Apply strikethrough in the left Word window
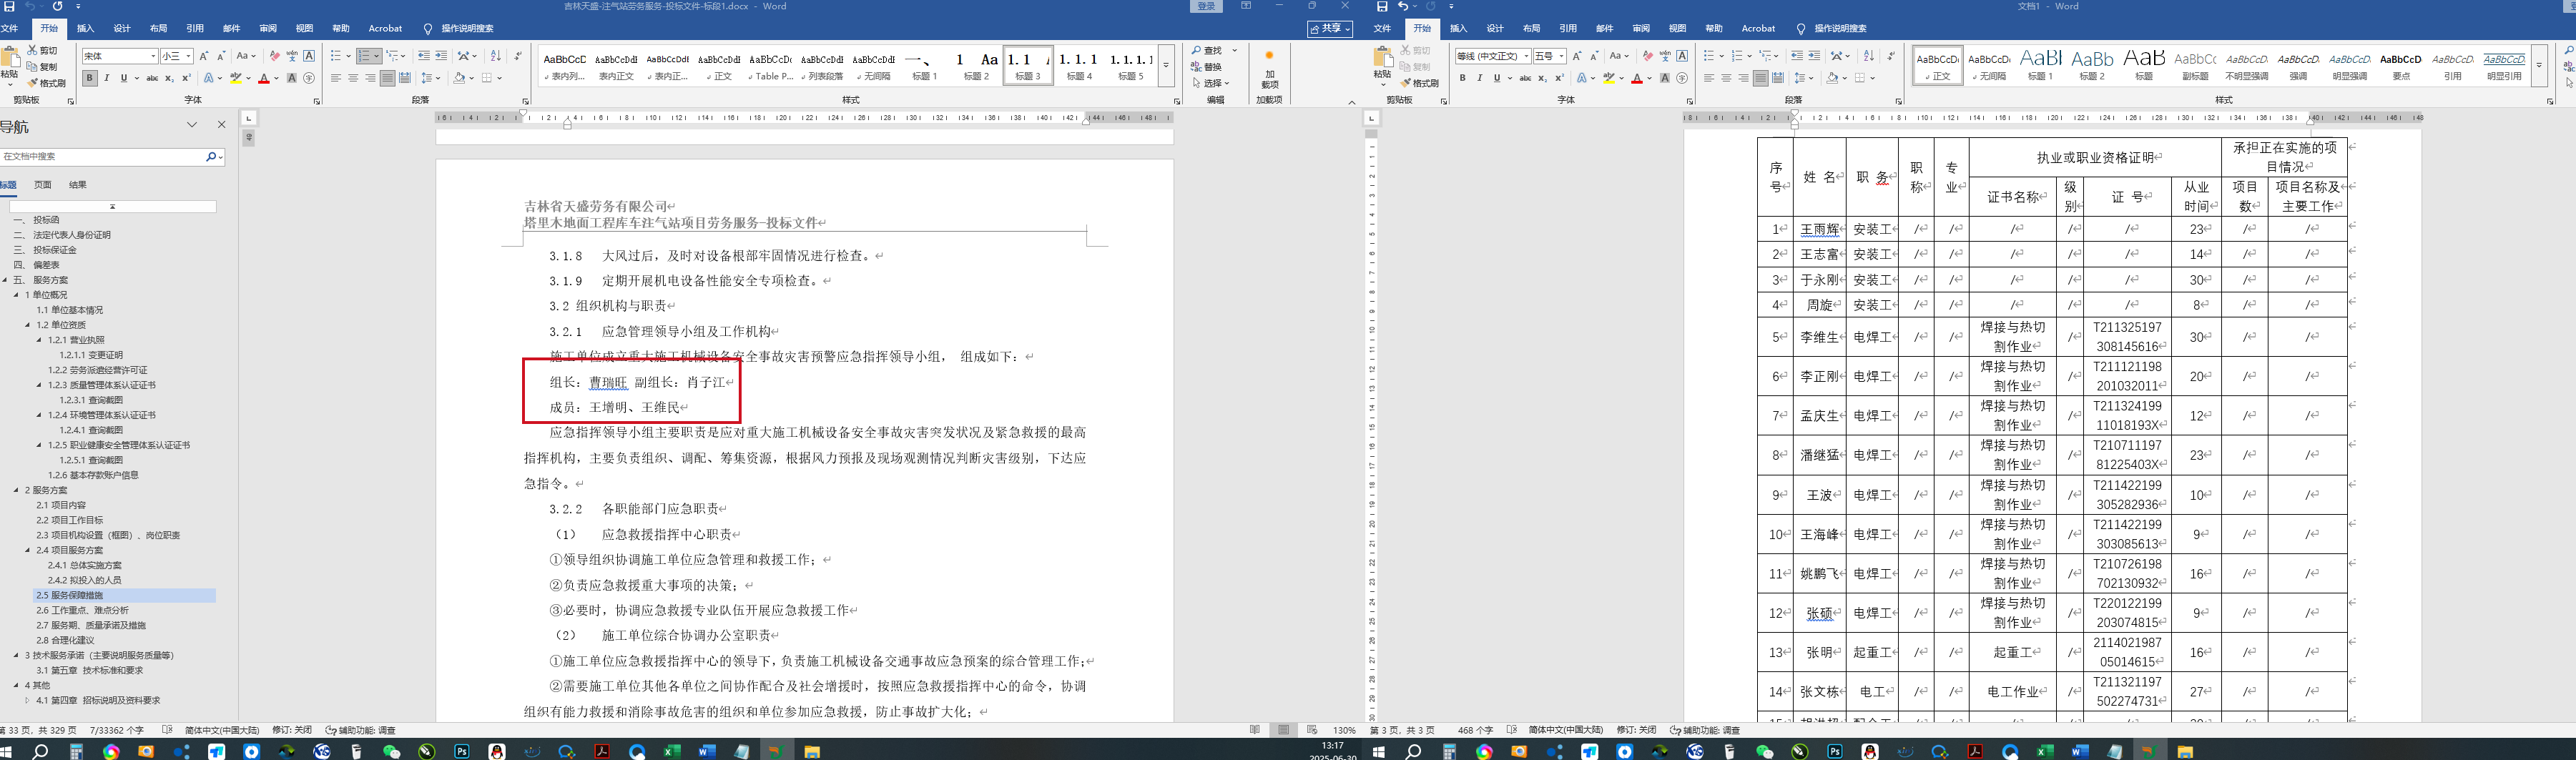This screenshot has height=760, width=2576. click(152, 78)
